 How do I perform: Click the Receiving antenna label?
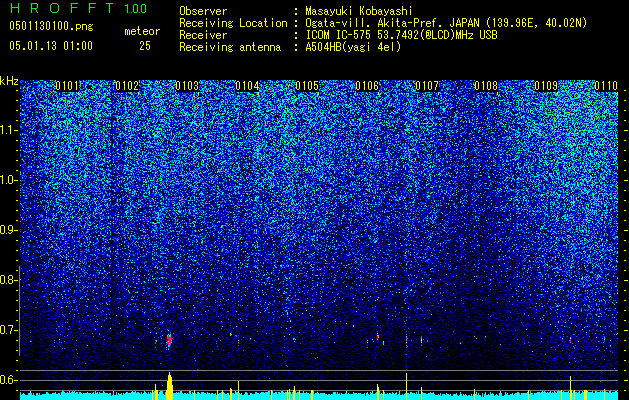pyautogui.click(x=230, y=47)
